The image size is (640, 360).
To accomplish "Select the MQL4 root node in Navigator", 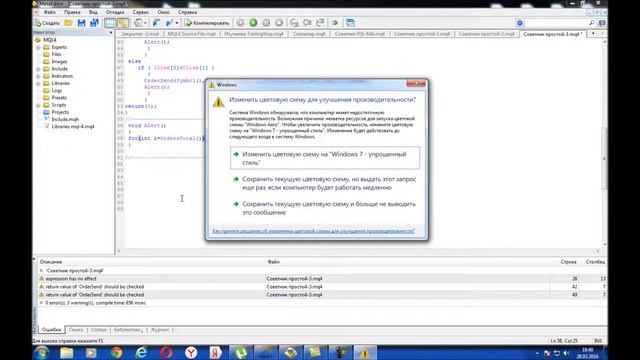I will click(x=49, y=40).
